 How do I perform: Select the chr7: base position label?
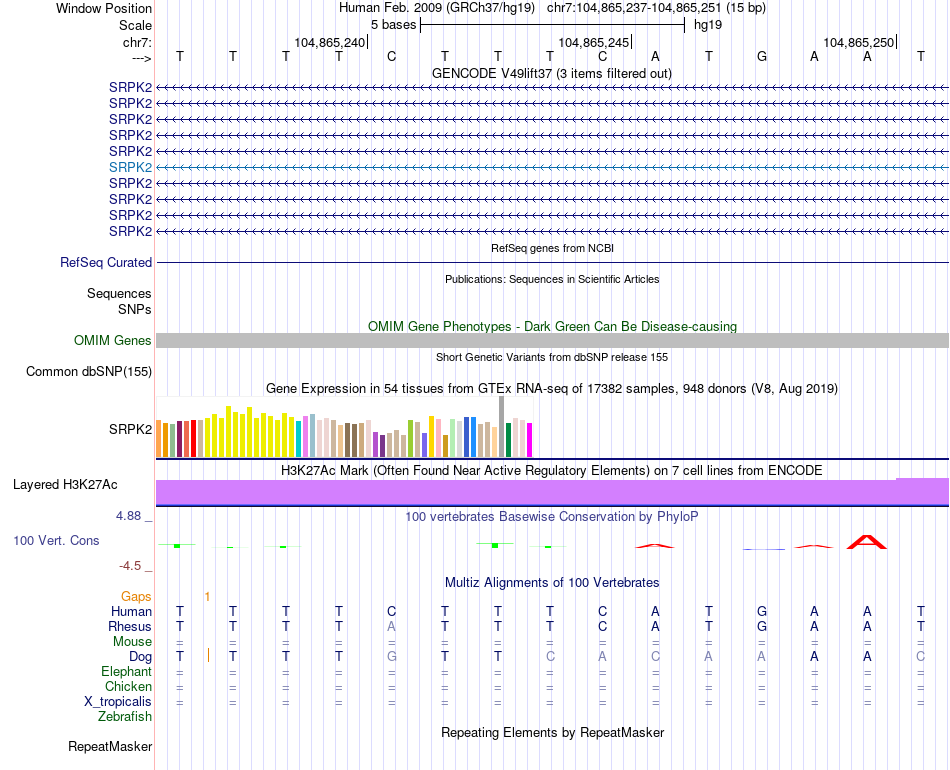pyautogui.click(x=137, y=42)
